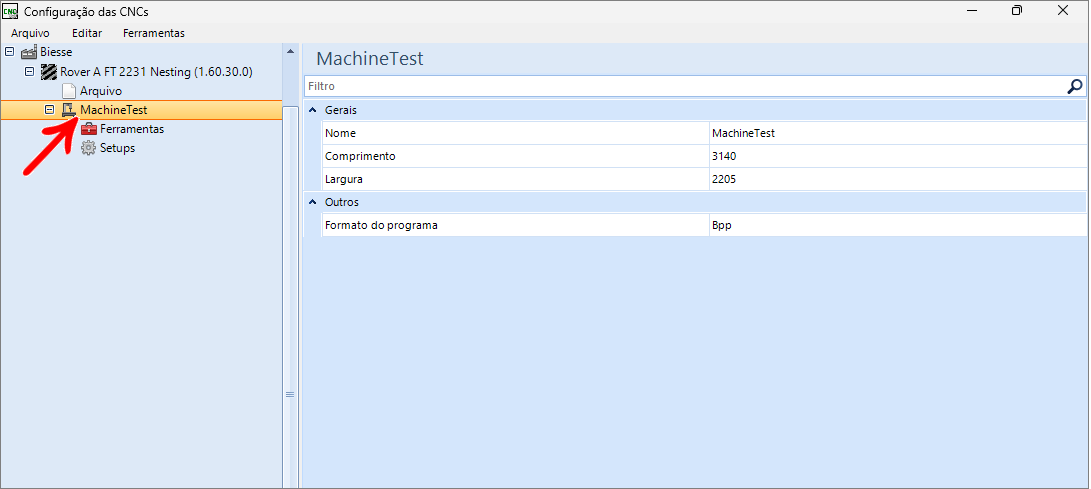This screenshot has height=489, width=1091.
Task: Collapse the Outros section
Action: (313, 202)
